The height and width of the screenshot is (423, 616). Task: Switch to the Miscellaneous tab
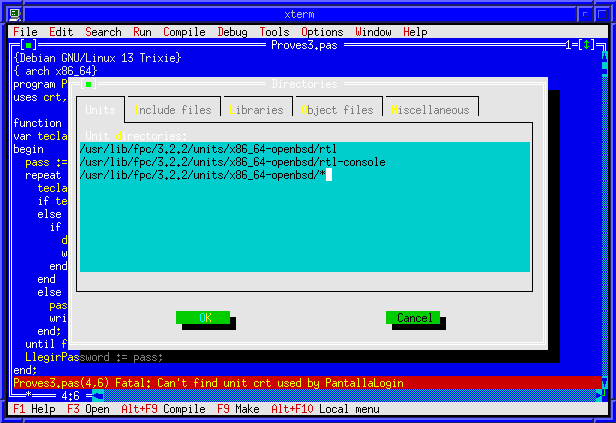[430, 110]
